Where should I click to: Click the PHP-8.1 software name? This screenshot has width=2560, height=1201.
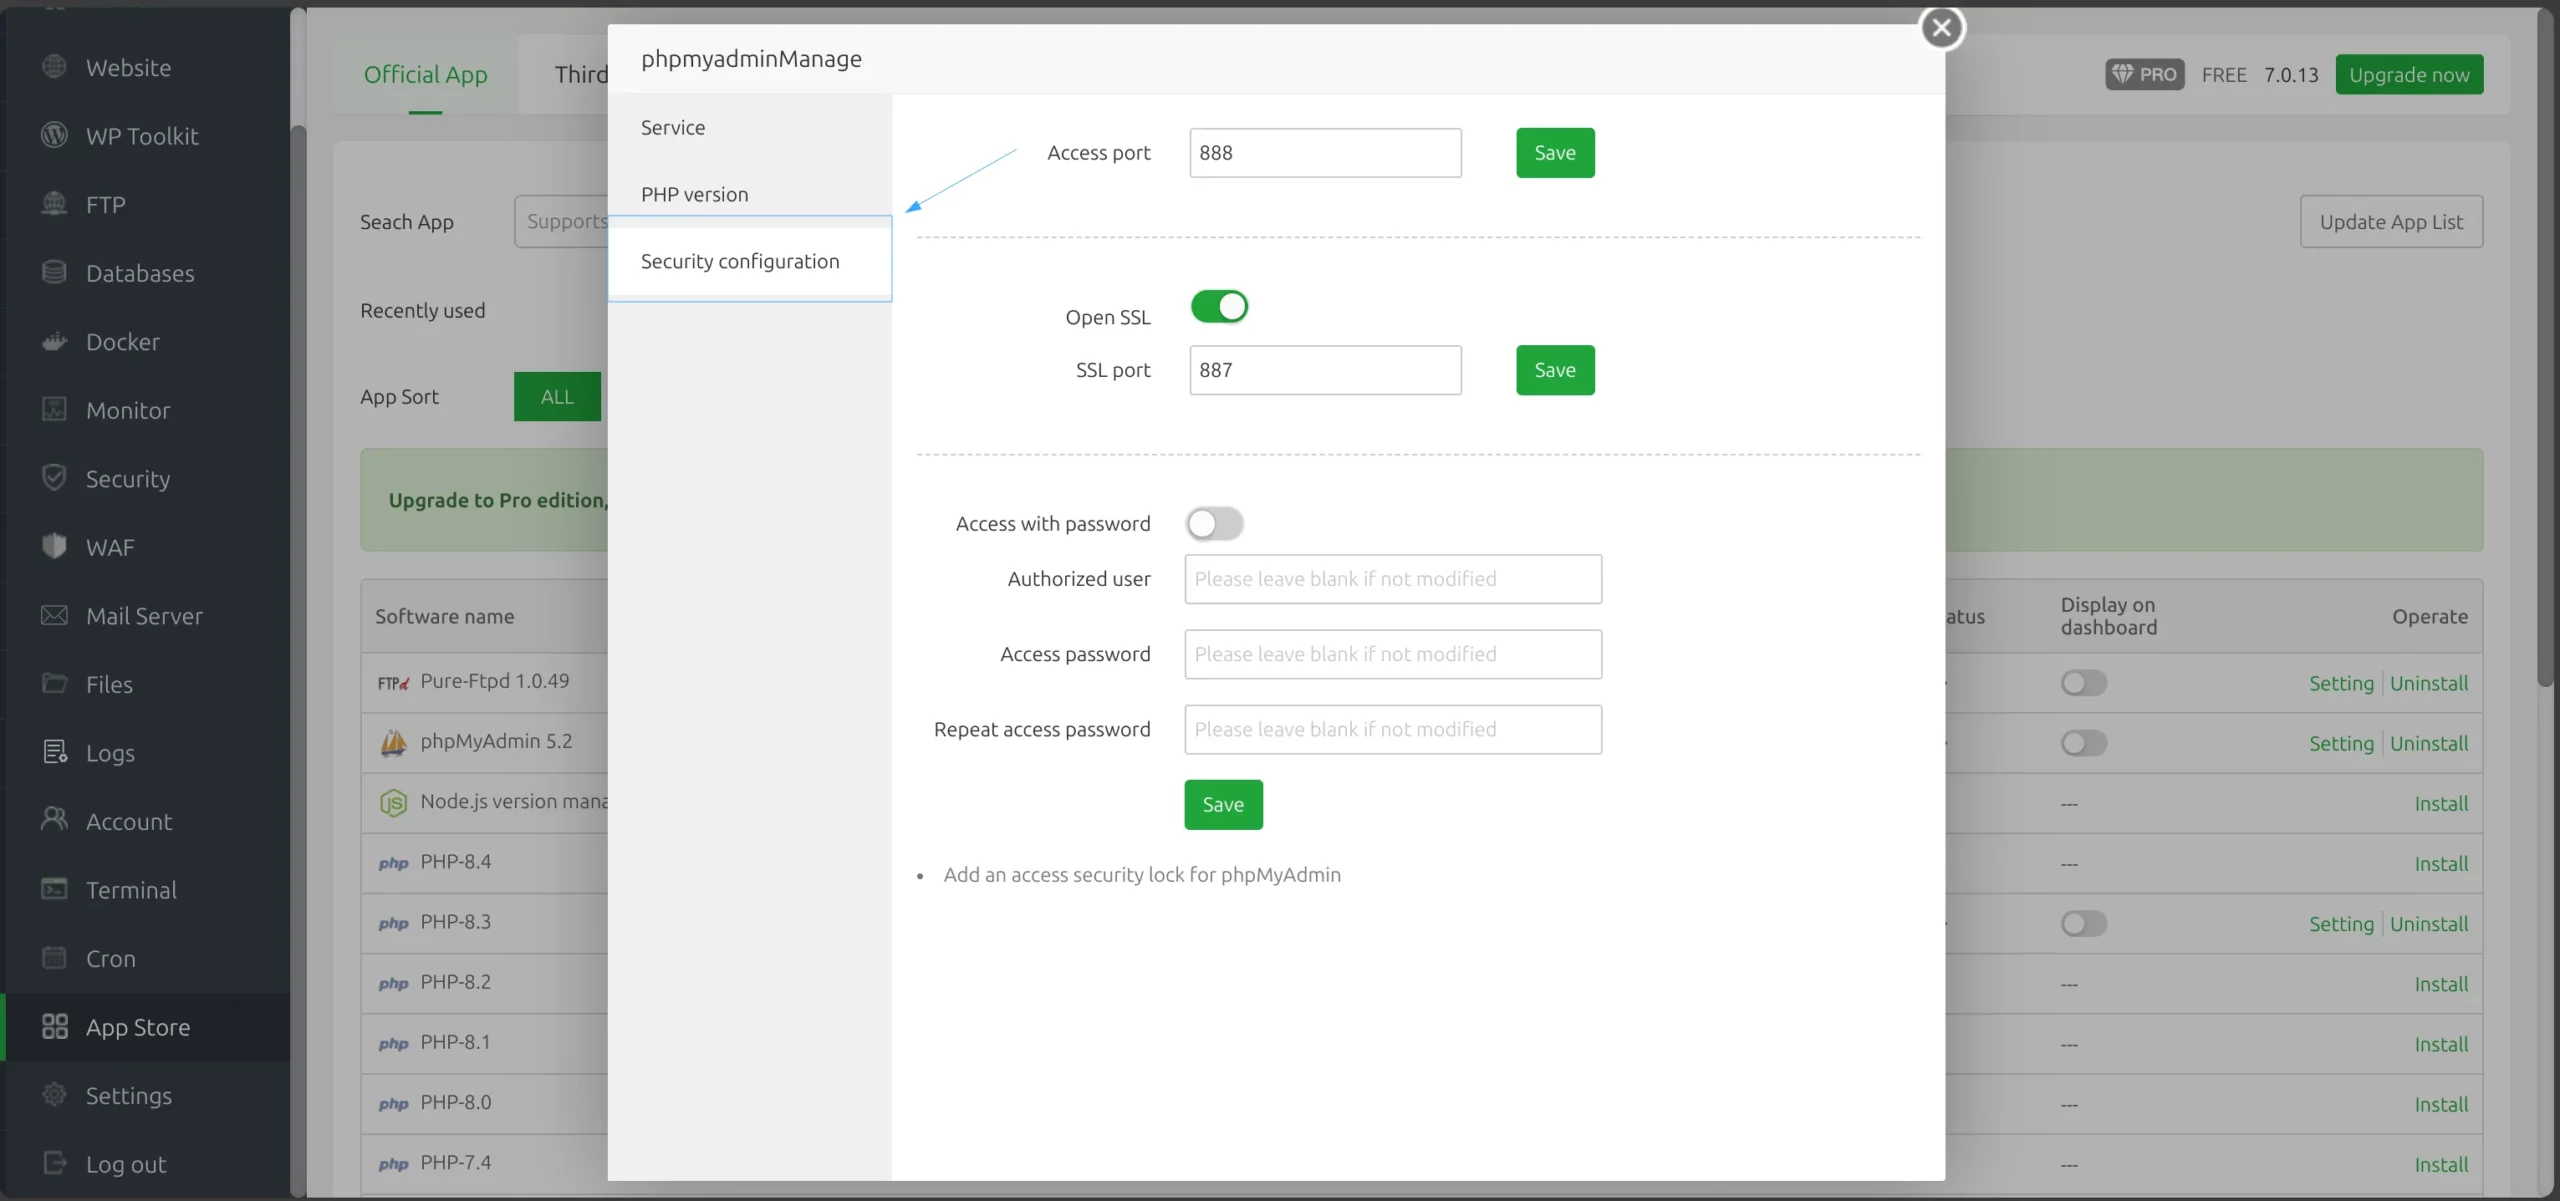456,1042
